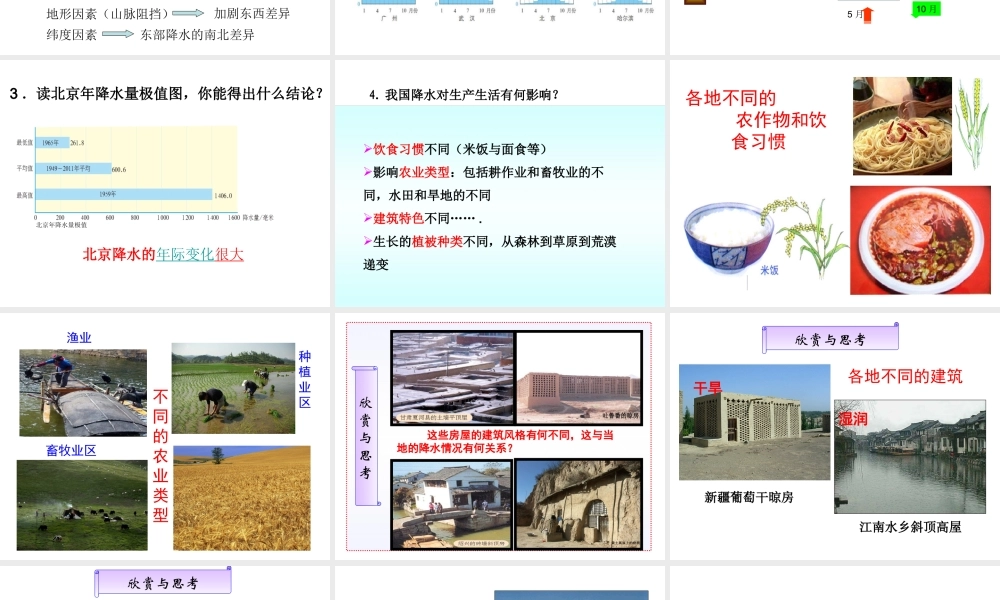Select the 平均值 axis label
Viewport: 1000px width, 600px height.
pyautogui.click(x=25, y=168)
